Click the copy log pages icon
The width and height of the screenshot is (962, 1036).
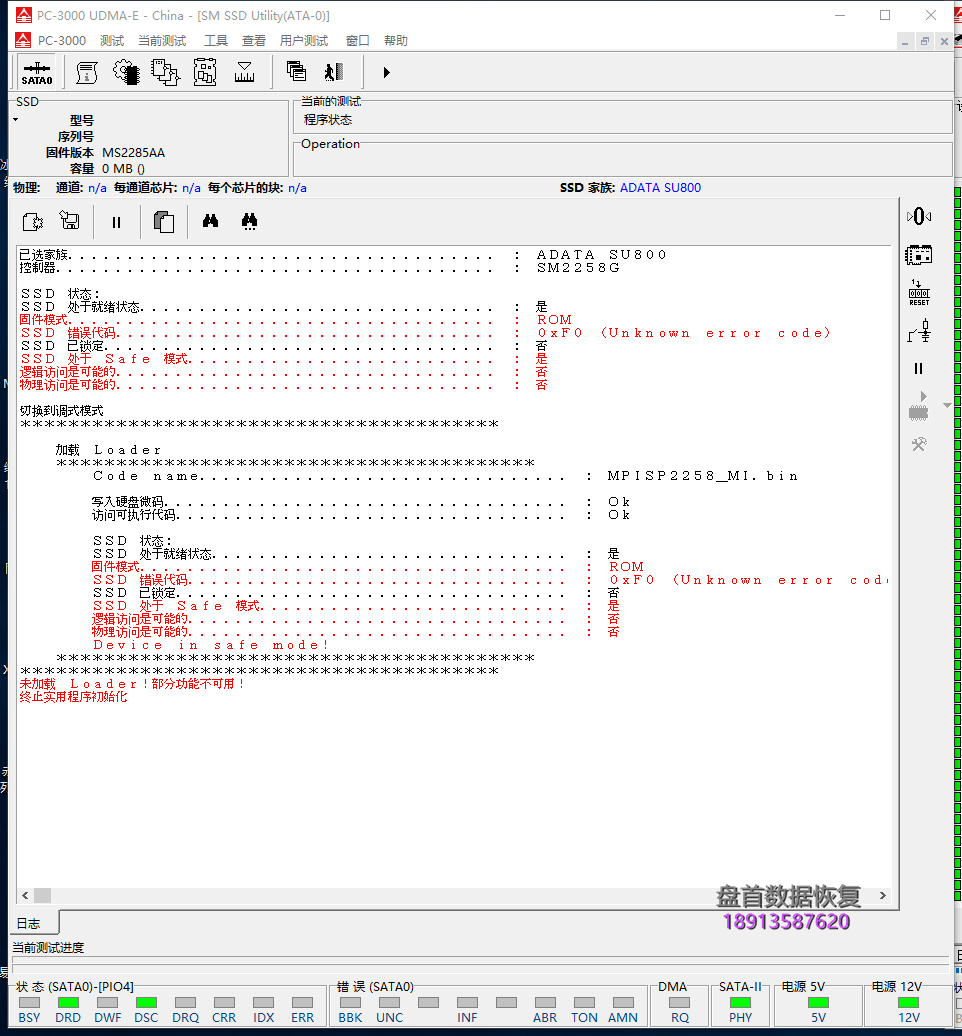164,221
